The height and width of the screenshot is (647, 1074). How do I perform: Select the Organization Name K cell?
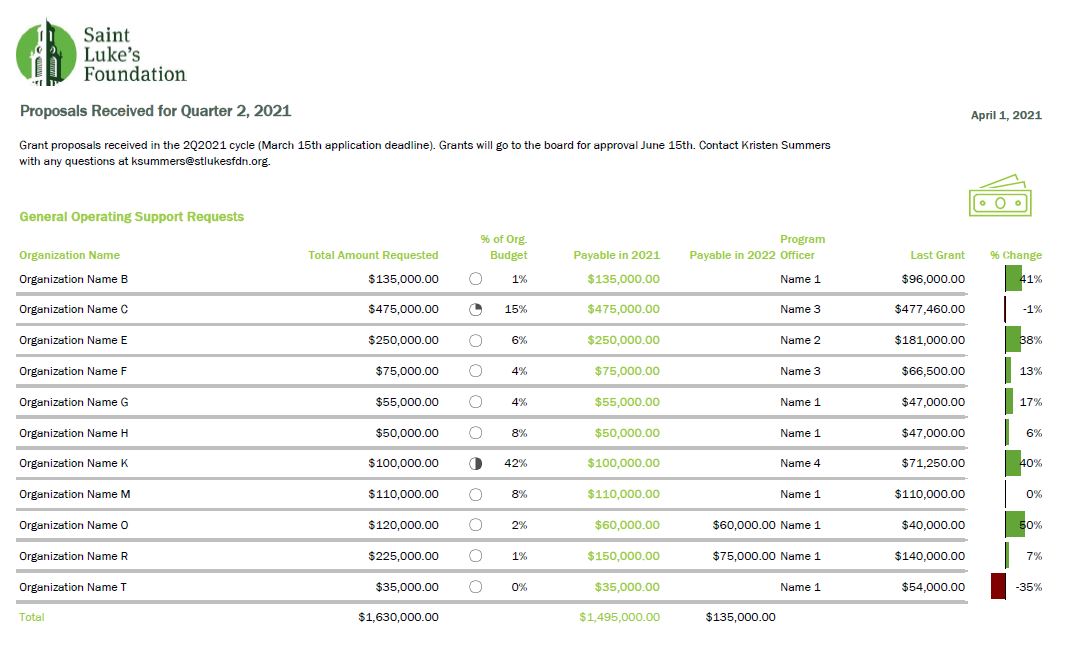pos(74,463)
